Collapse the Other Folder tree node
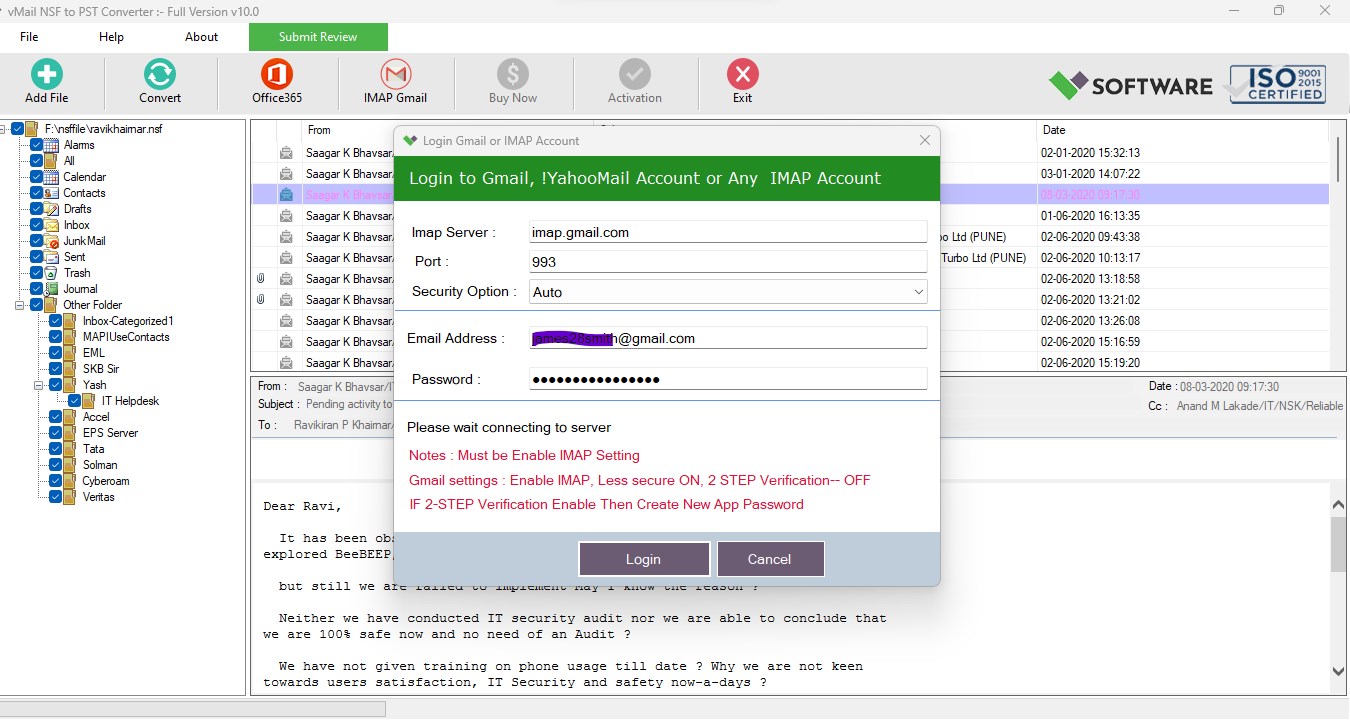1350x720 pixels. click(20, 305)
